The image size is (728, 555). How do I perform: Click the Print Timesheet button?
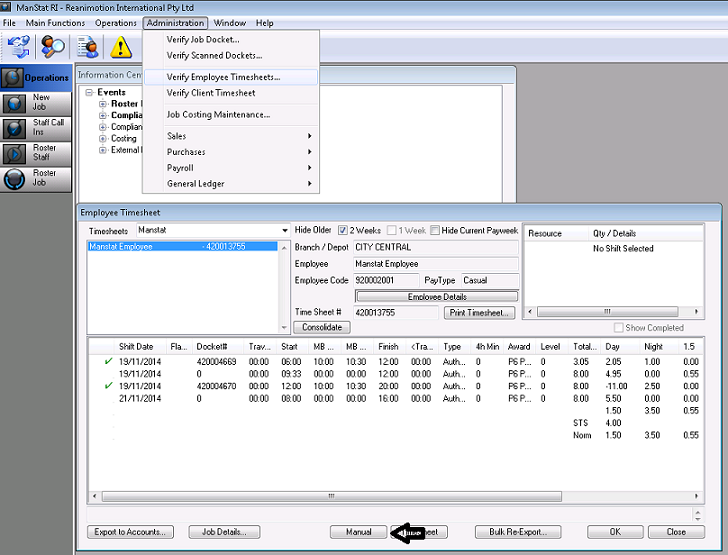point(479,313)
